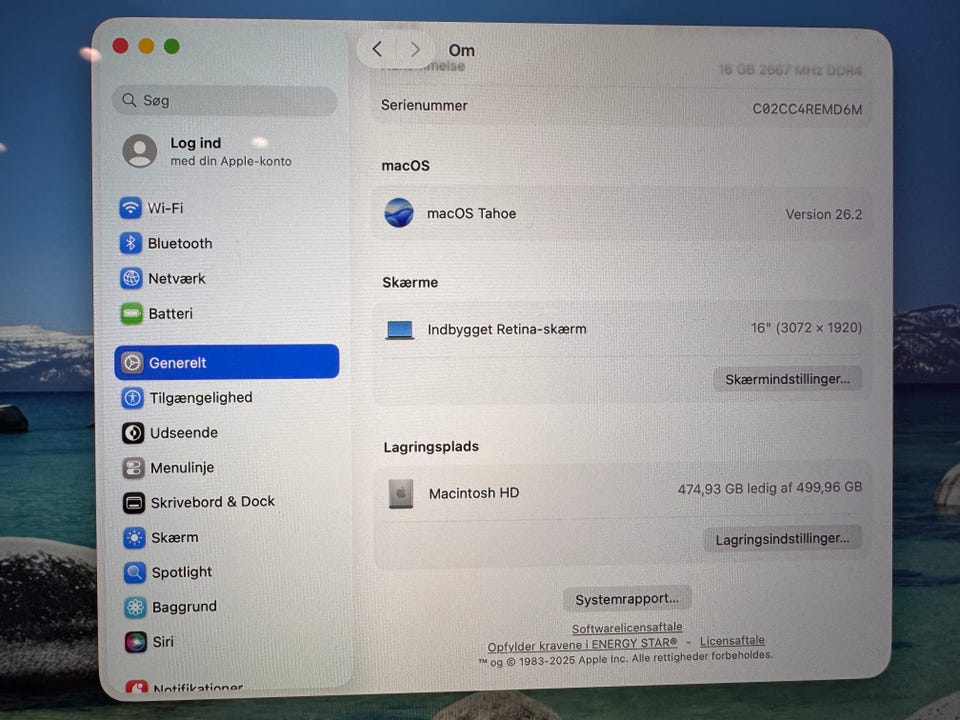Click the Macintosh HD drive icon
The image size is (960, 720).
[x=401, y=493]
